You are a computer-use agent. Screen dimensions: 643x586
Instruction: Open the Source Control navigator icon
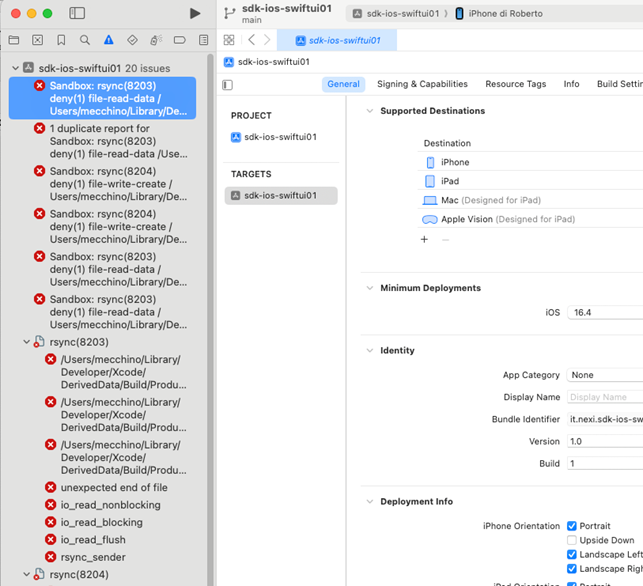pyautogui.click(x=37, y=40)
